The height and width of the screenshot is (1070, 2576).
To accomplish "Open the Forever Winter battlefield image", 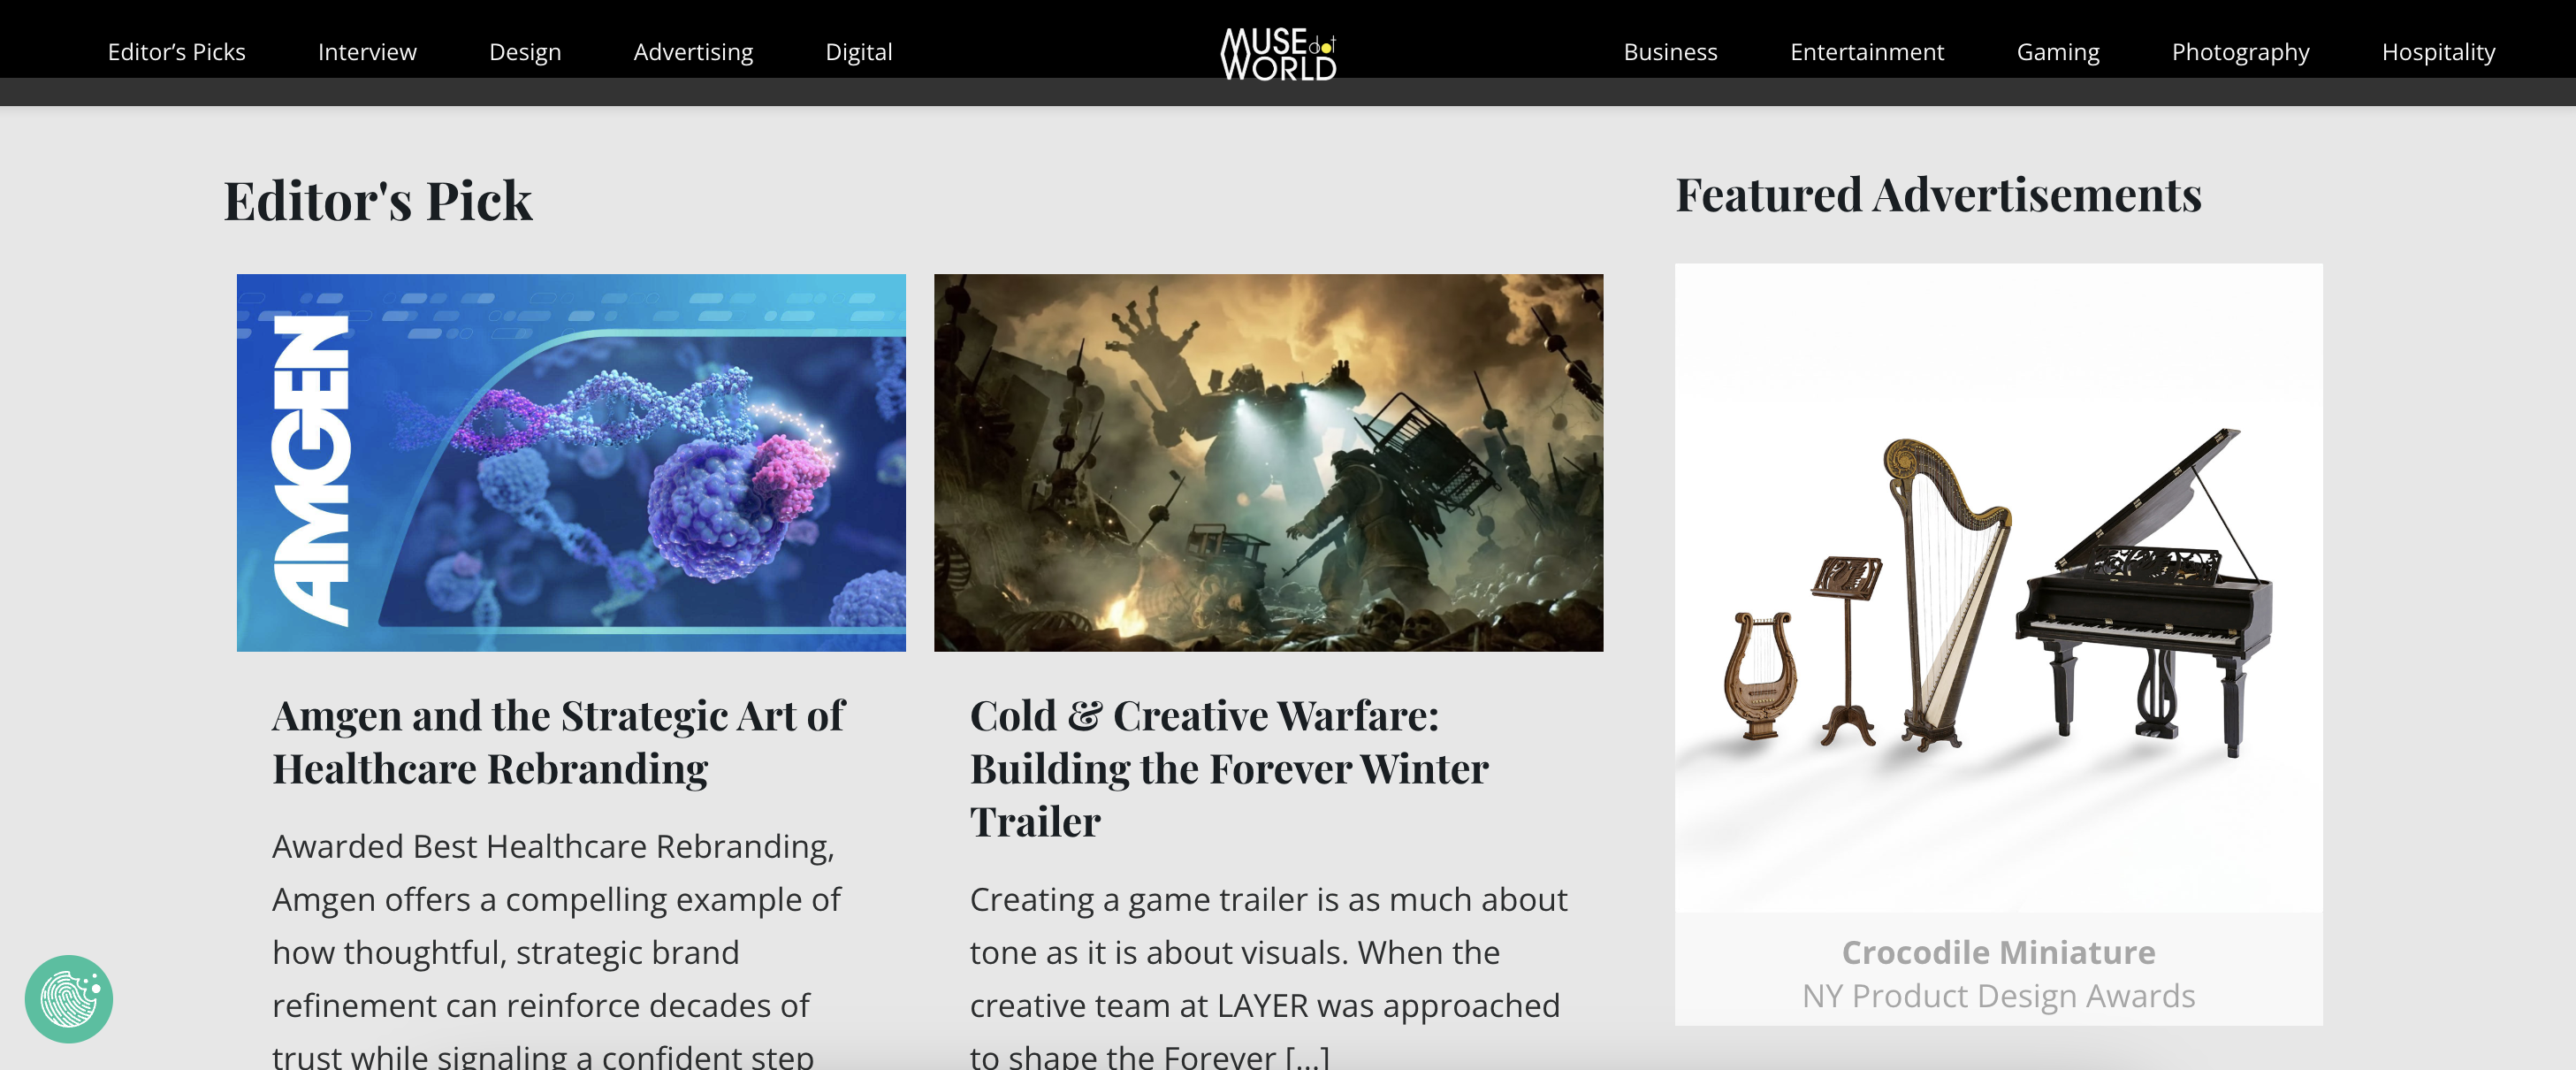I will pyautogui.click(x=1268, y=462).
